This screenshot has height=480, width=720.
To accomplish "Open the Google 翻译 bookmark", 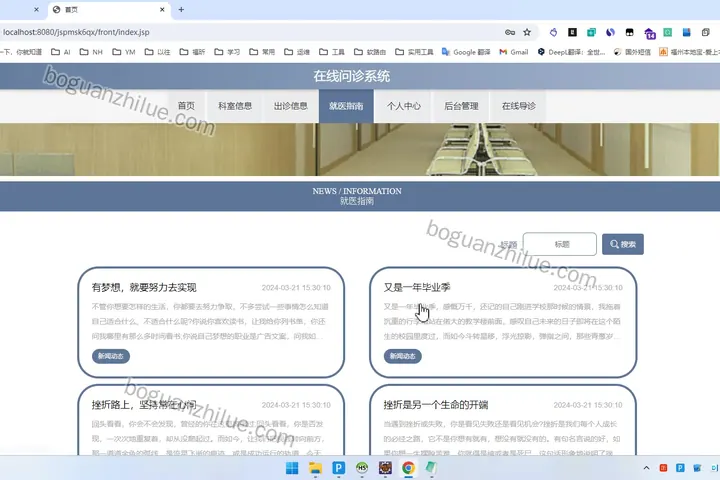I will click(x=466, y=52).
